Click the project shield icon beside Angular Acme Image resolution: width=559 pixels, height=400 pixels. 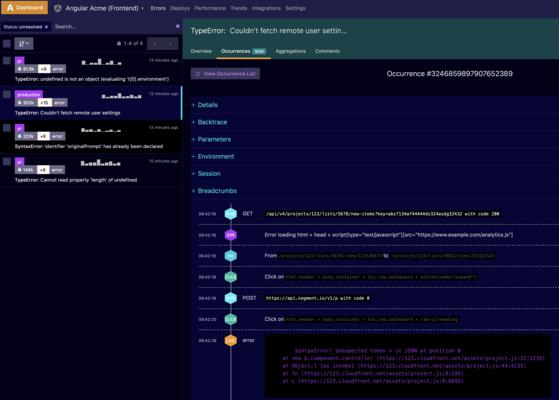pyautogui.click(x=58, y=8)
